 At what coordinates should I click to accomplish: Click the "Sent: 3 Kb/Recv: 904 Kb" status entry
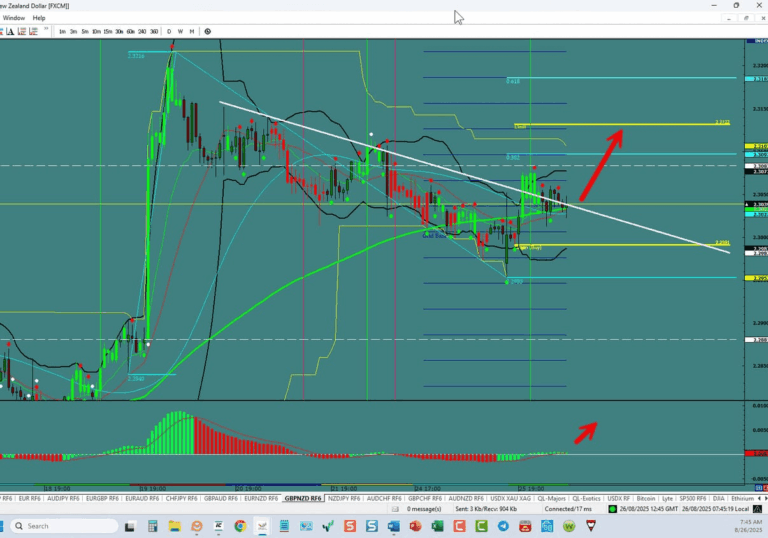click(x=486, y=509)
